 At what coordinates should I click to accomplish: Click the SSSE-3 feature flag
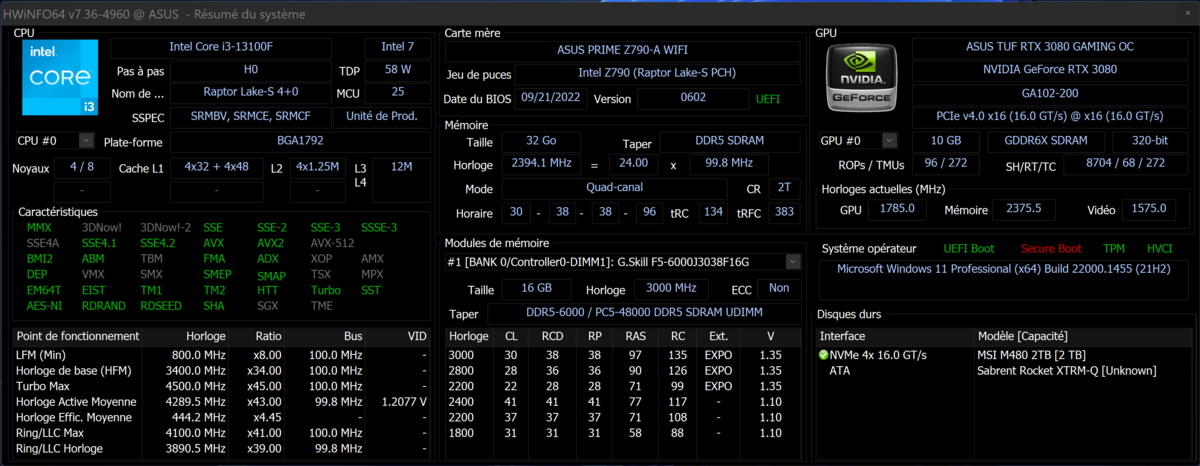[379, 228]
